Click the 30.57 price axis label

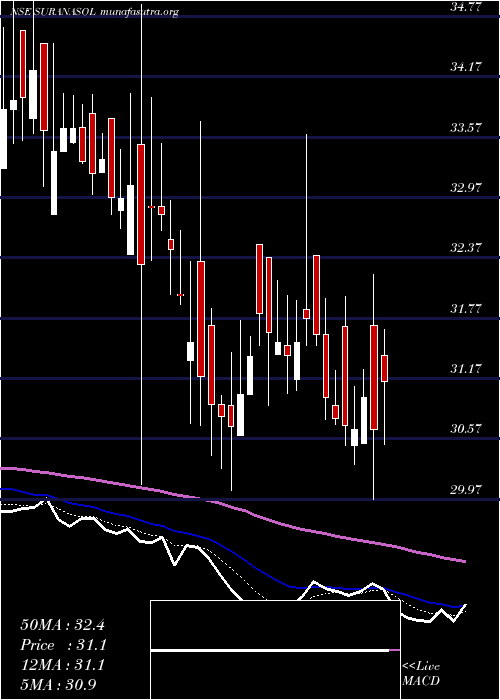pyautogui.click(x=467, y=429)
